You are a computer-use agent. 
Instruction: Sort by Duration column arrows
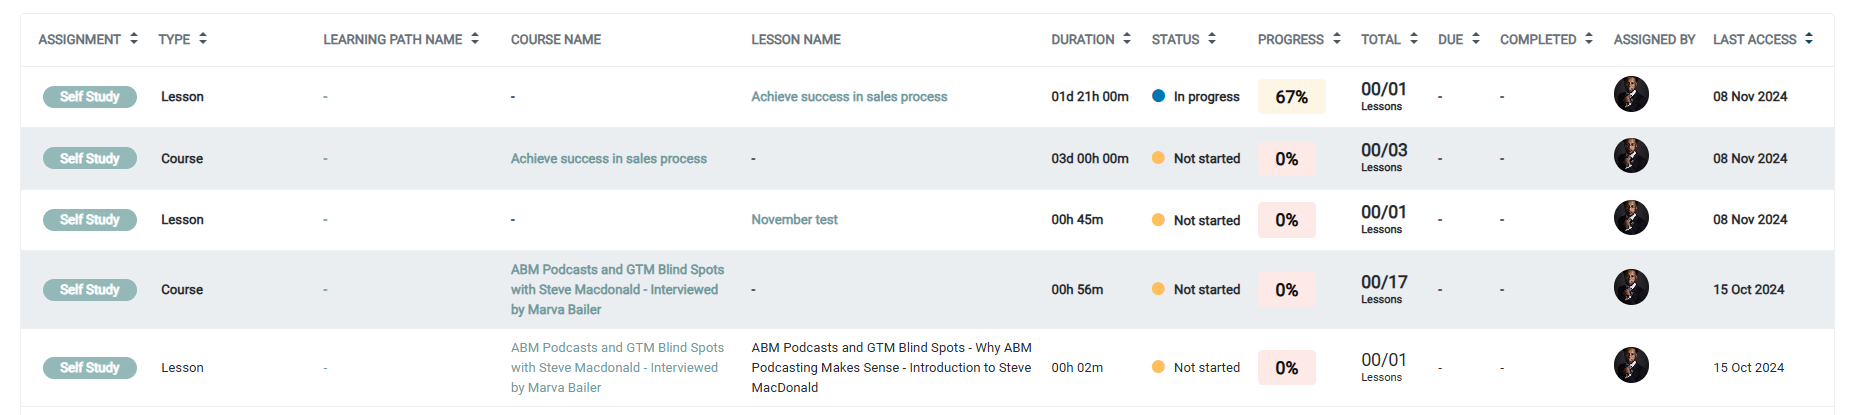tap(1127, 39)
